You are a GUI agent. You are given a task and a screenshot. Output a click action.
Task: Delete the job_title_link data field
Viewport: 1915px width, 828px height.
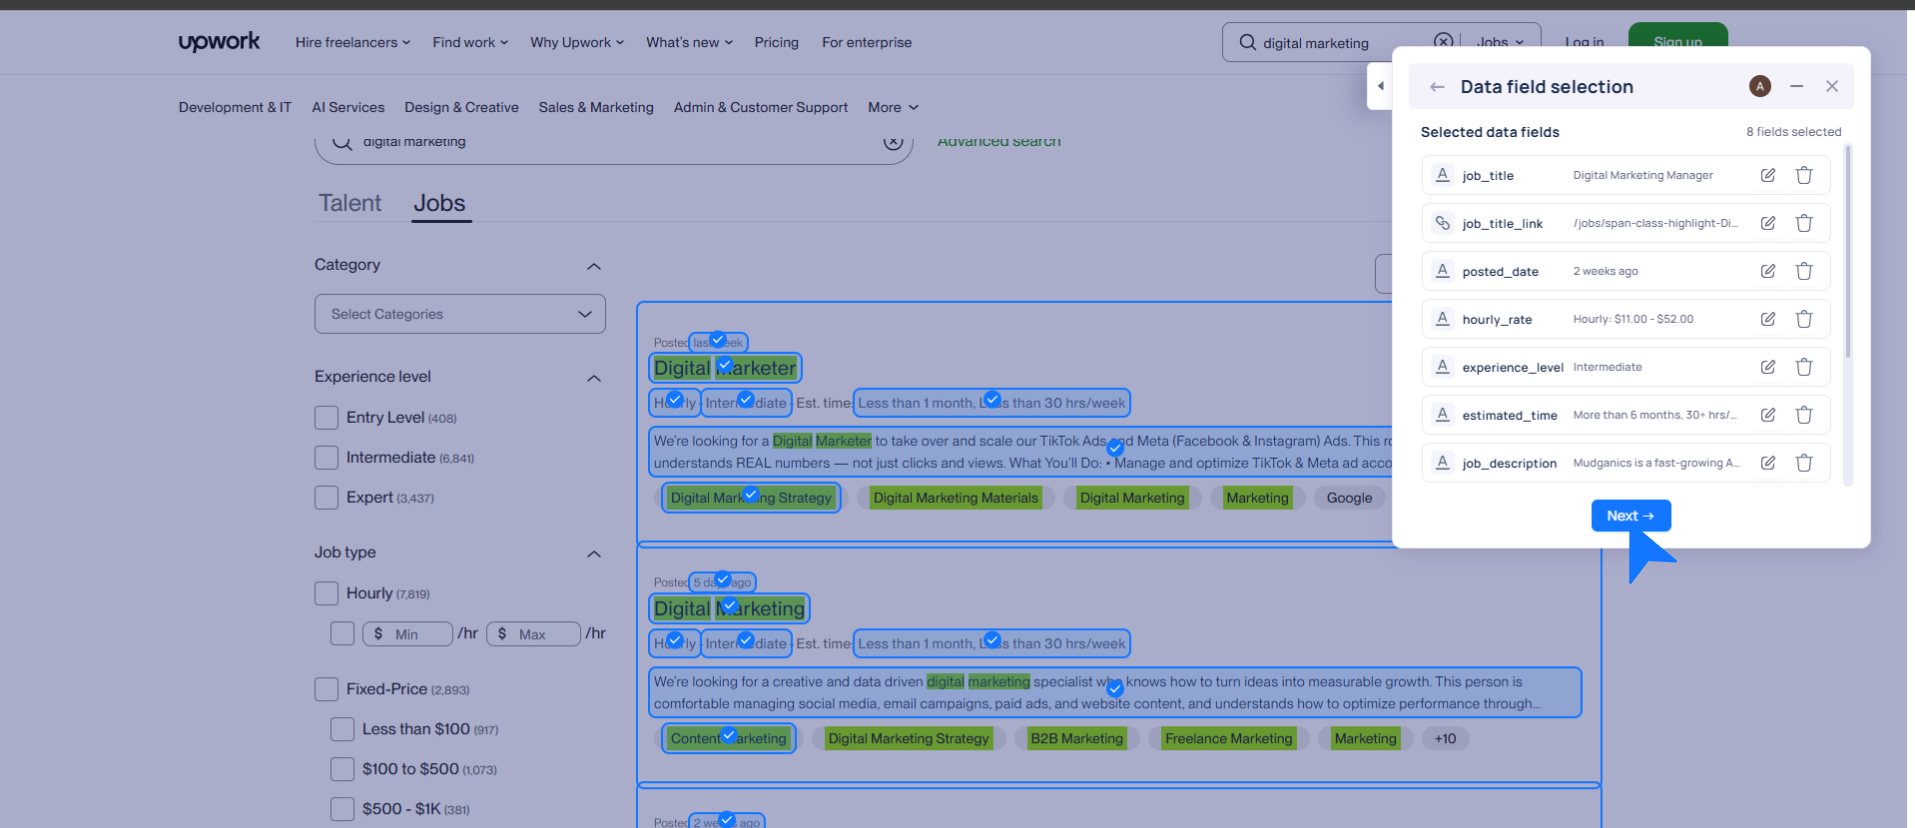coord(1804,223)
